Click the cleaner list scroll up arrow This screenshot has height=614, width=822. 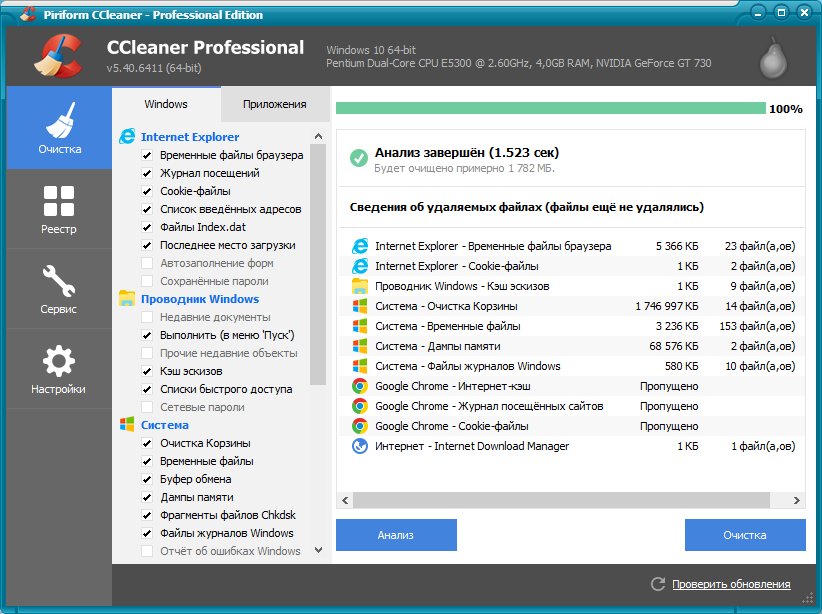click(x=318, y=136)
